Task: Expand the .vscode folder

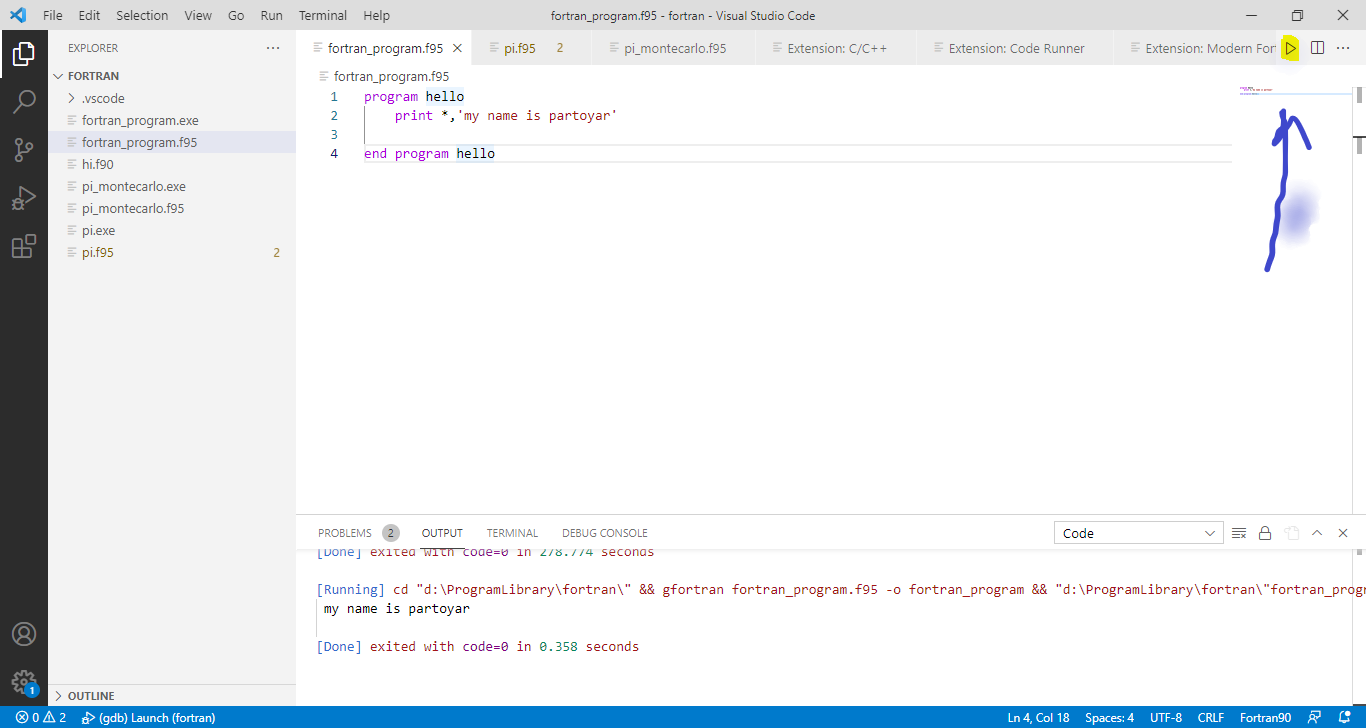Action: [103, 98]
